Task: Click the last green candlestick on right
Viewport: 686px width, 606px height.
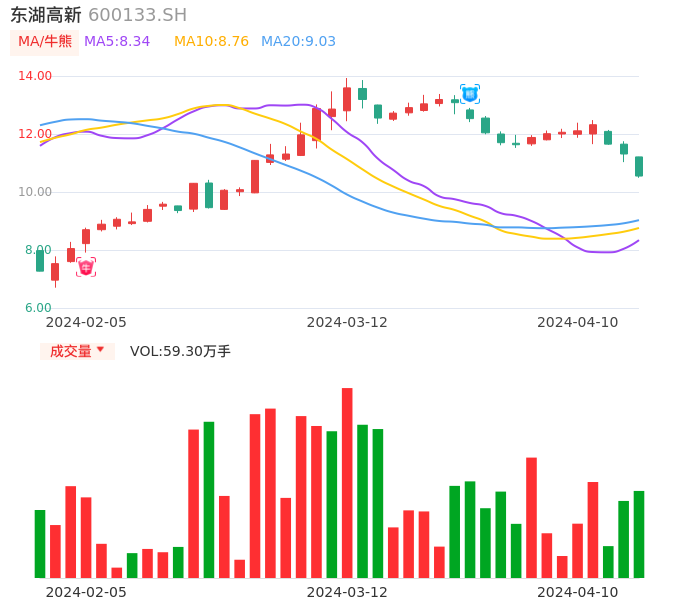Action: (639, 166)
